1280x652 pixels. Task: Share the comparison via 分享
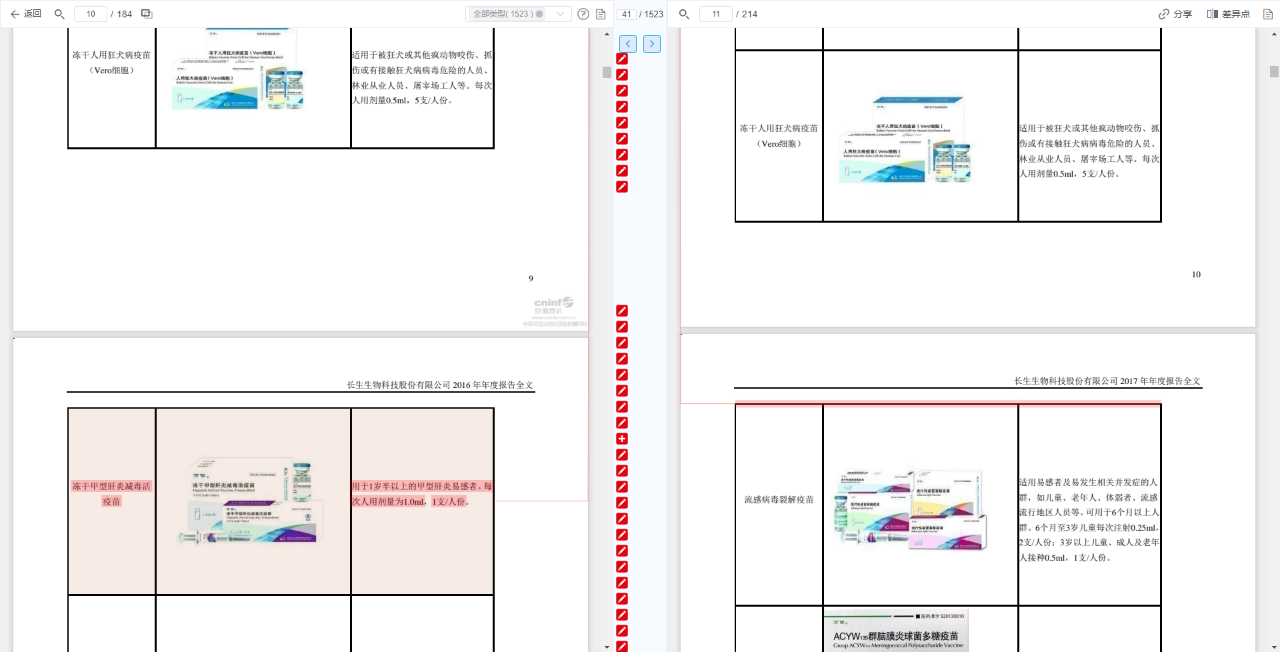(x=1175, y=14)
